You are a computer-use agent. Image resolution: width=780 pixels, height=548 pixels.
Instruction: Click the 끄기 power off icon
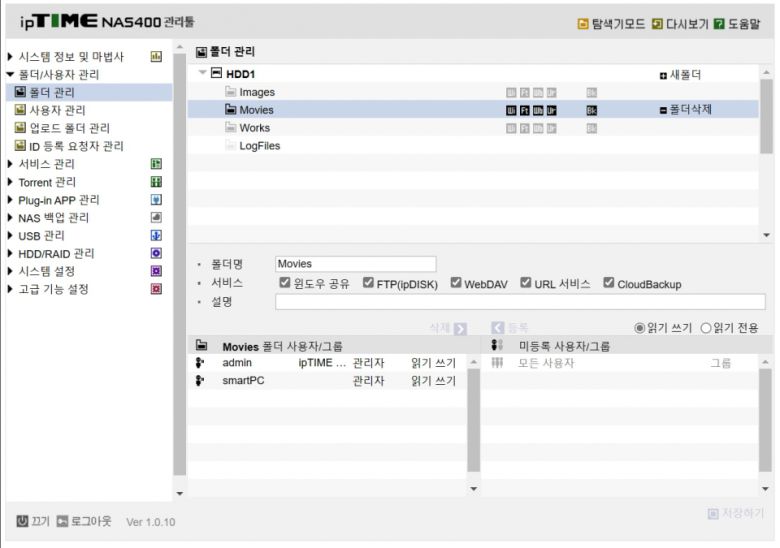click(22, 521)
